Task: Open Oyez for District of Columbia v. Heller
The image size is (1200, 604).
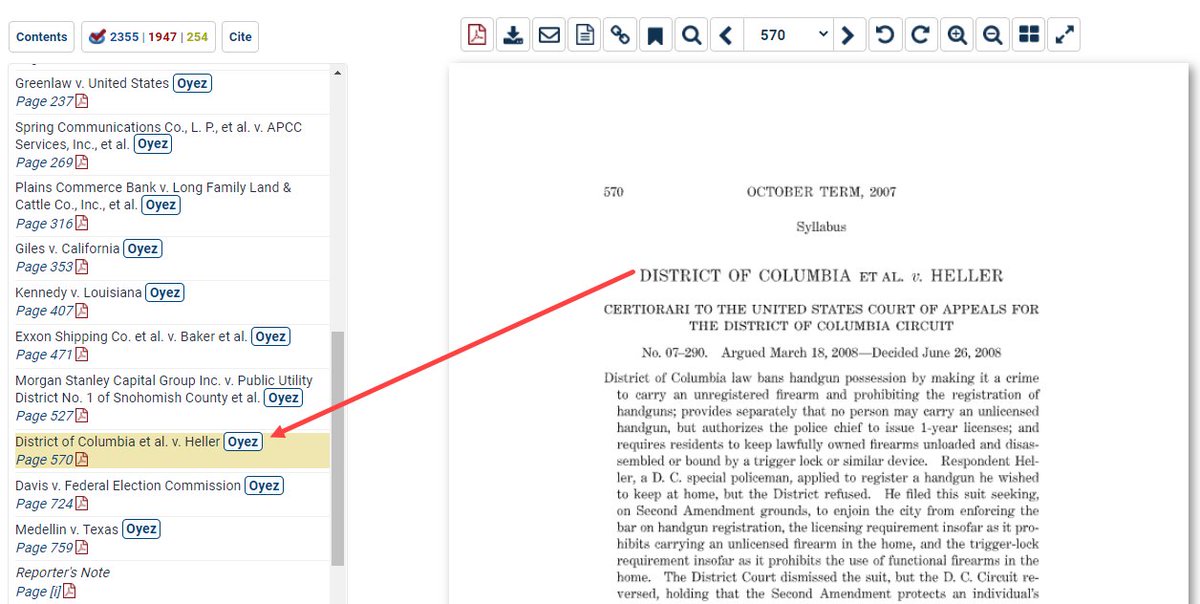Action: coord(243,441)
